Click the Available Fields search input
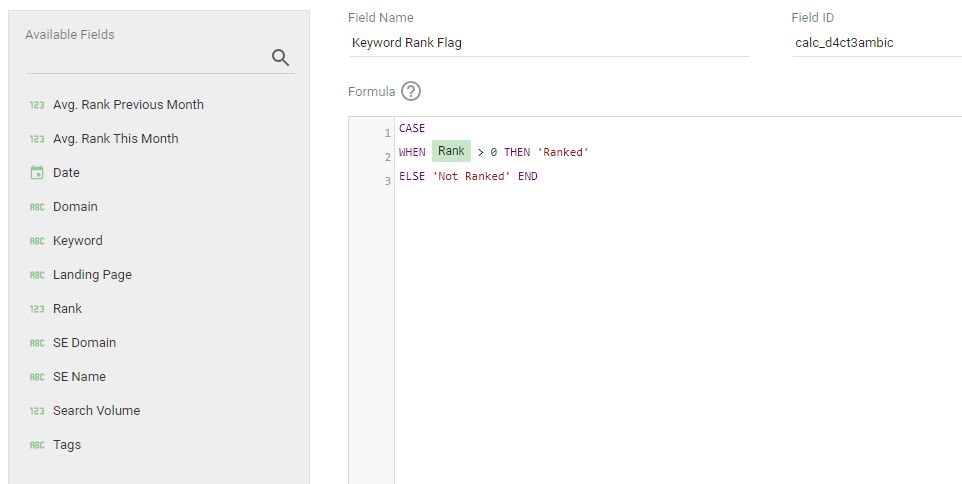The image size is (962, 484). (145, 58)
